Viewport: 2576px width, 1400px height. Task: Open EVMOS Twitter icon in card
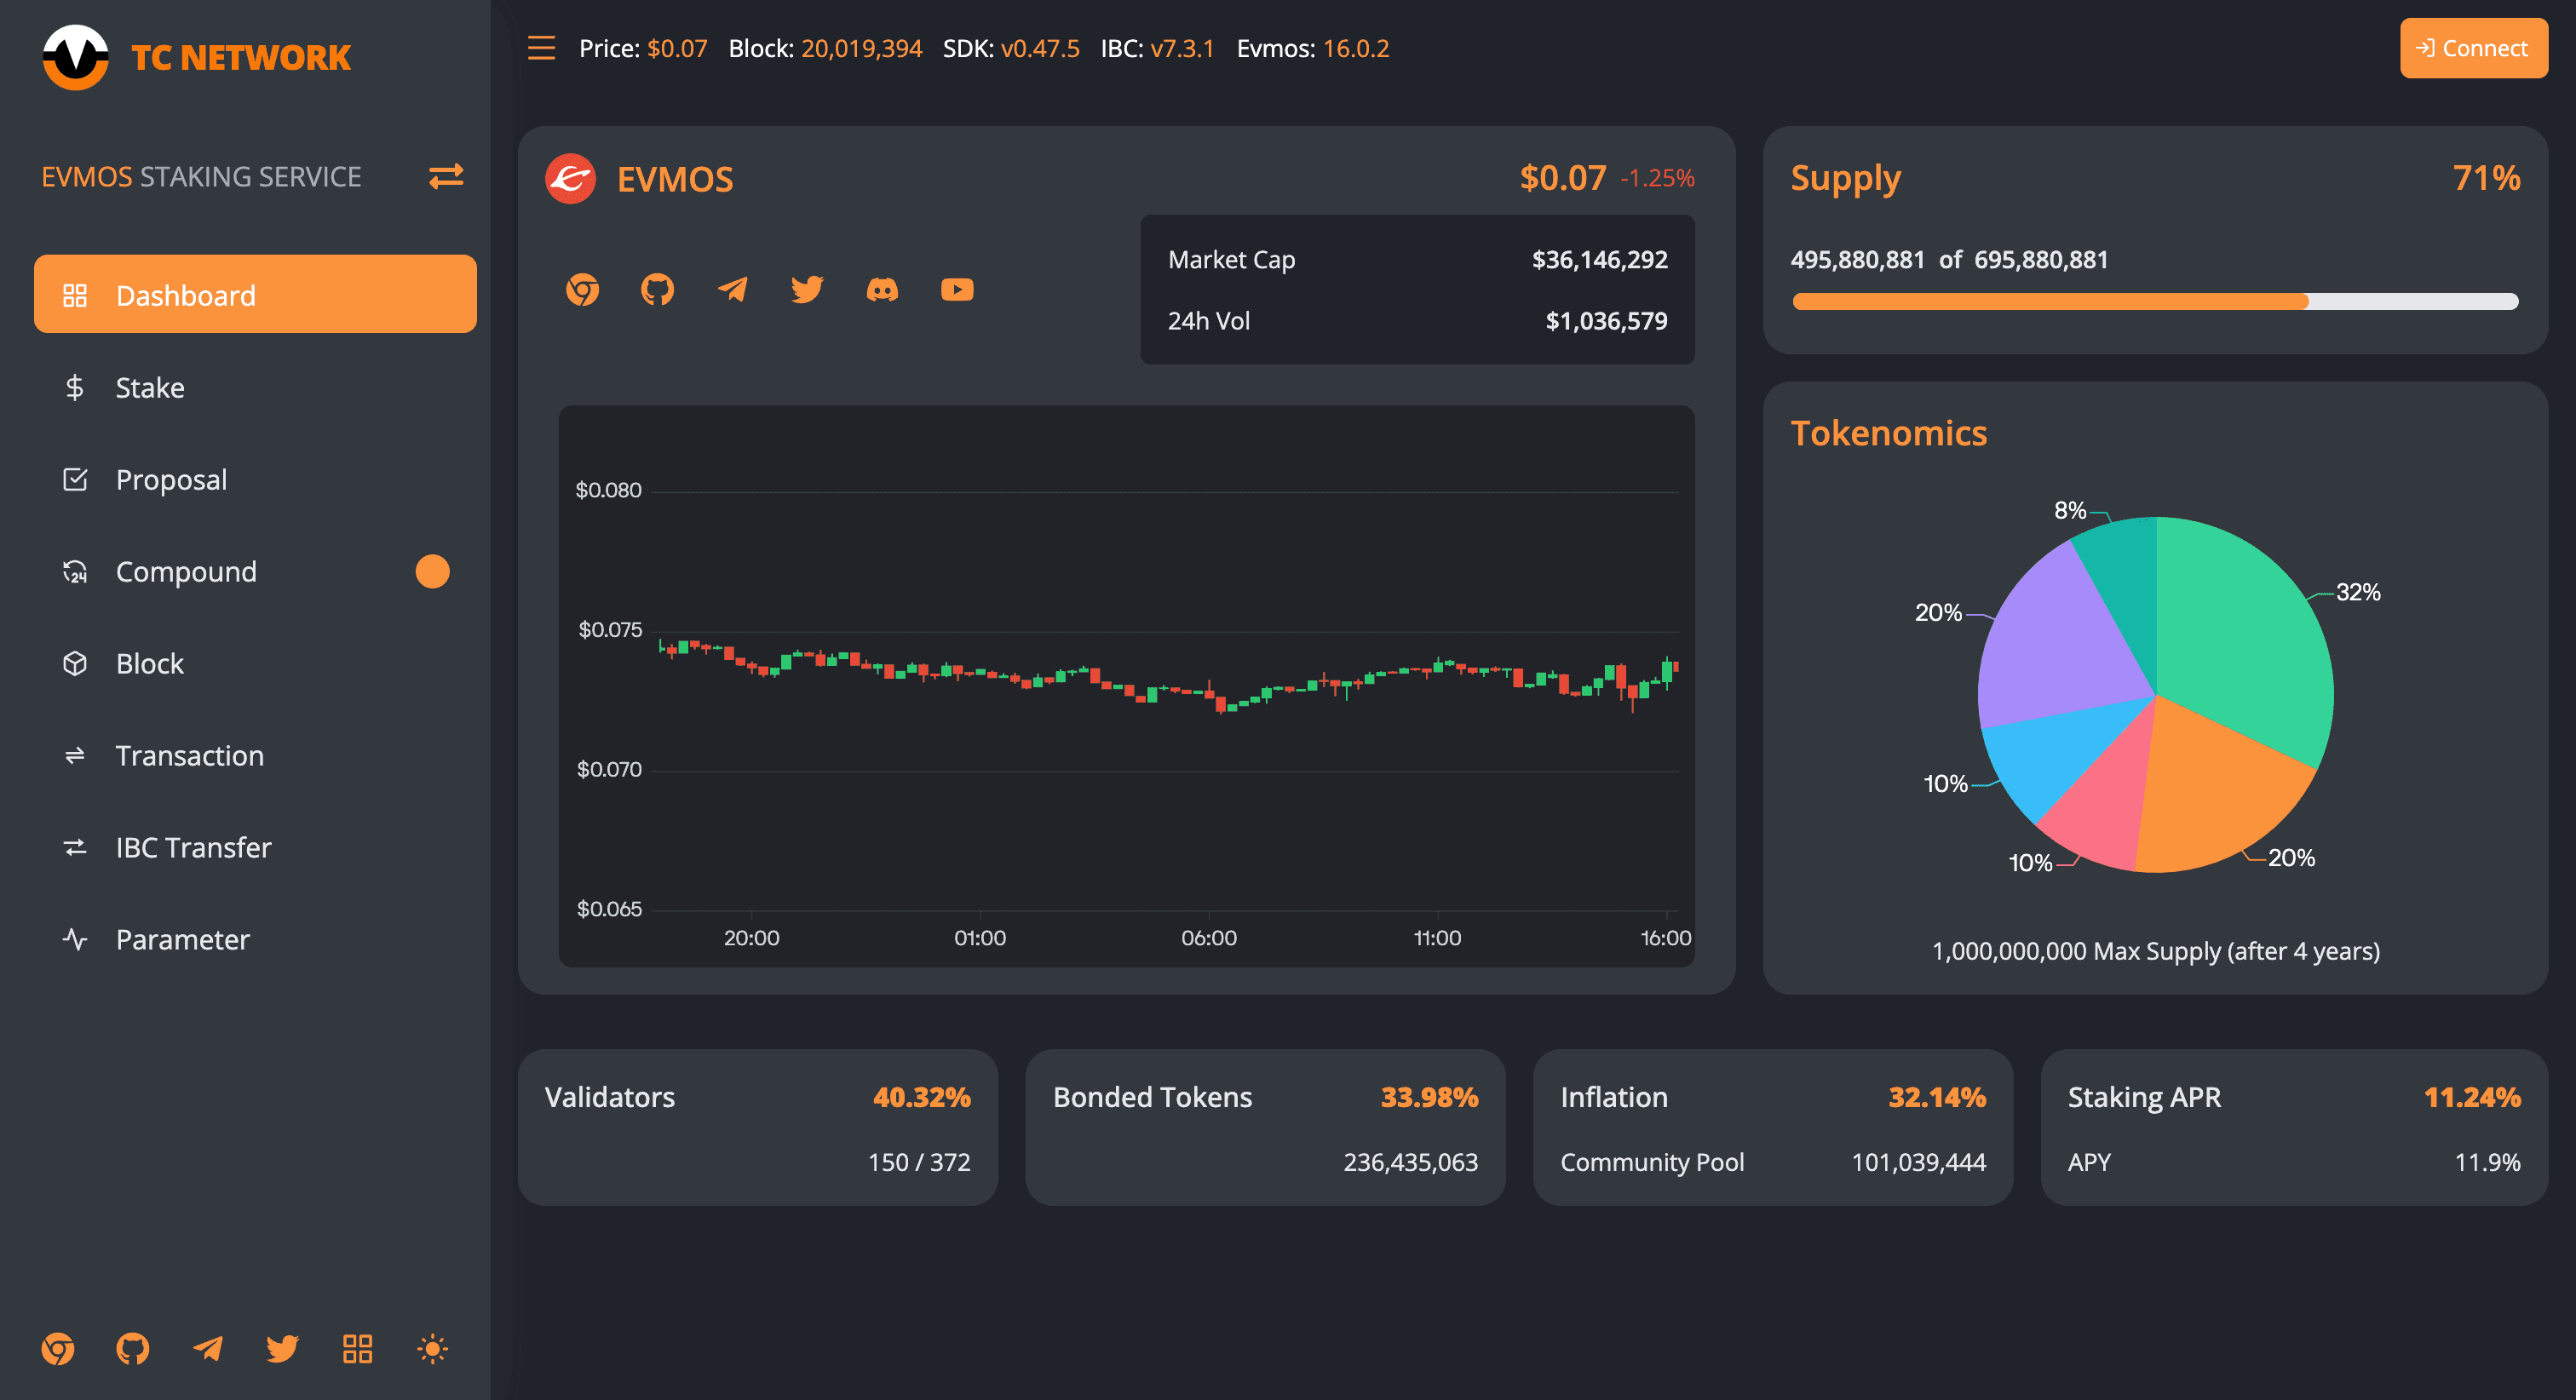pyautogui.click(x=807, y=290)
